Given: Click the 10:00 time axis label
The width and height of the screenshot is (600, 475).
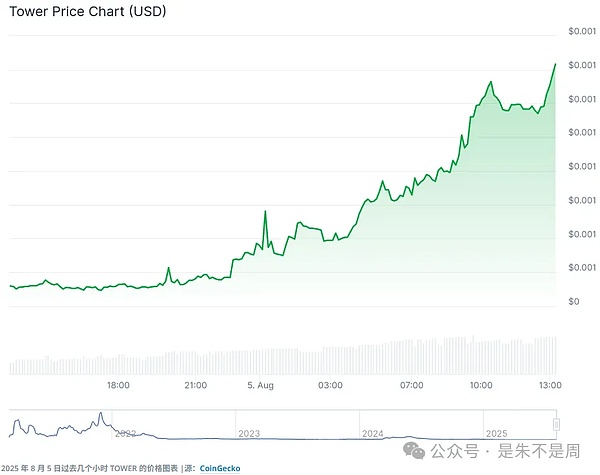Looking at the screenshot, I should (481, 384).
